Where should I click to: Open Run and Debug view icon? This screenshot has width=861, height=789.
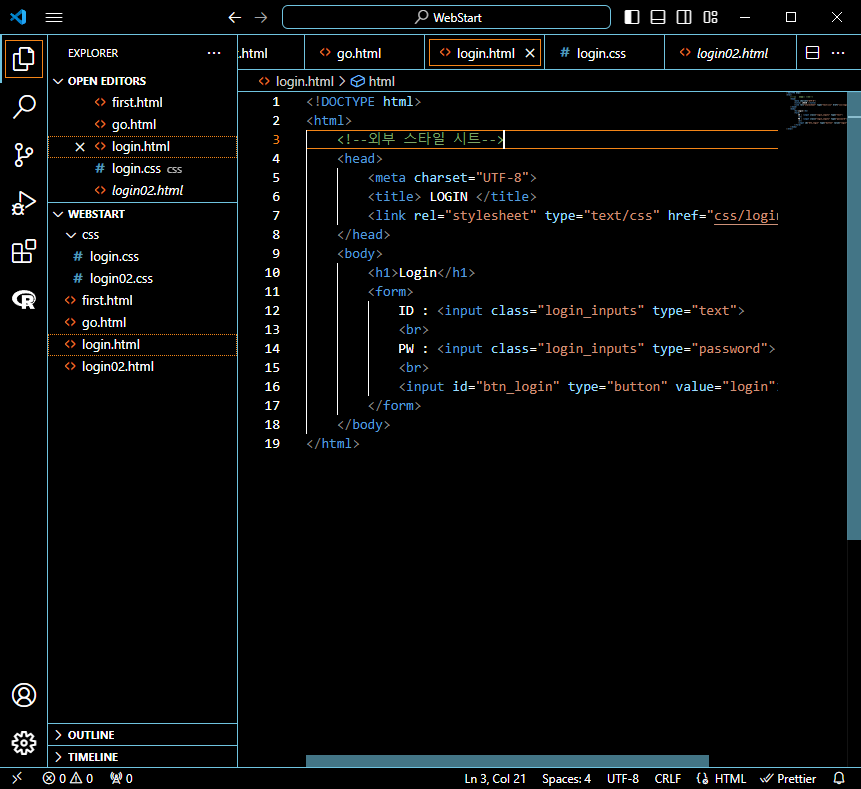point(24,203)
